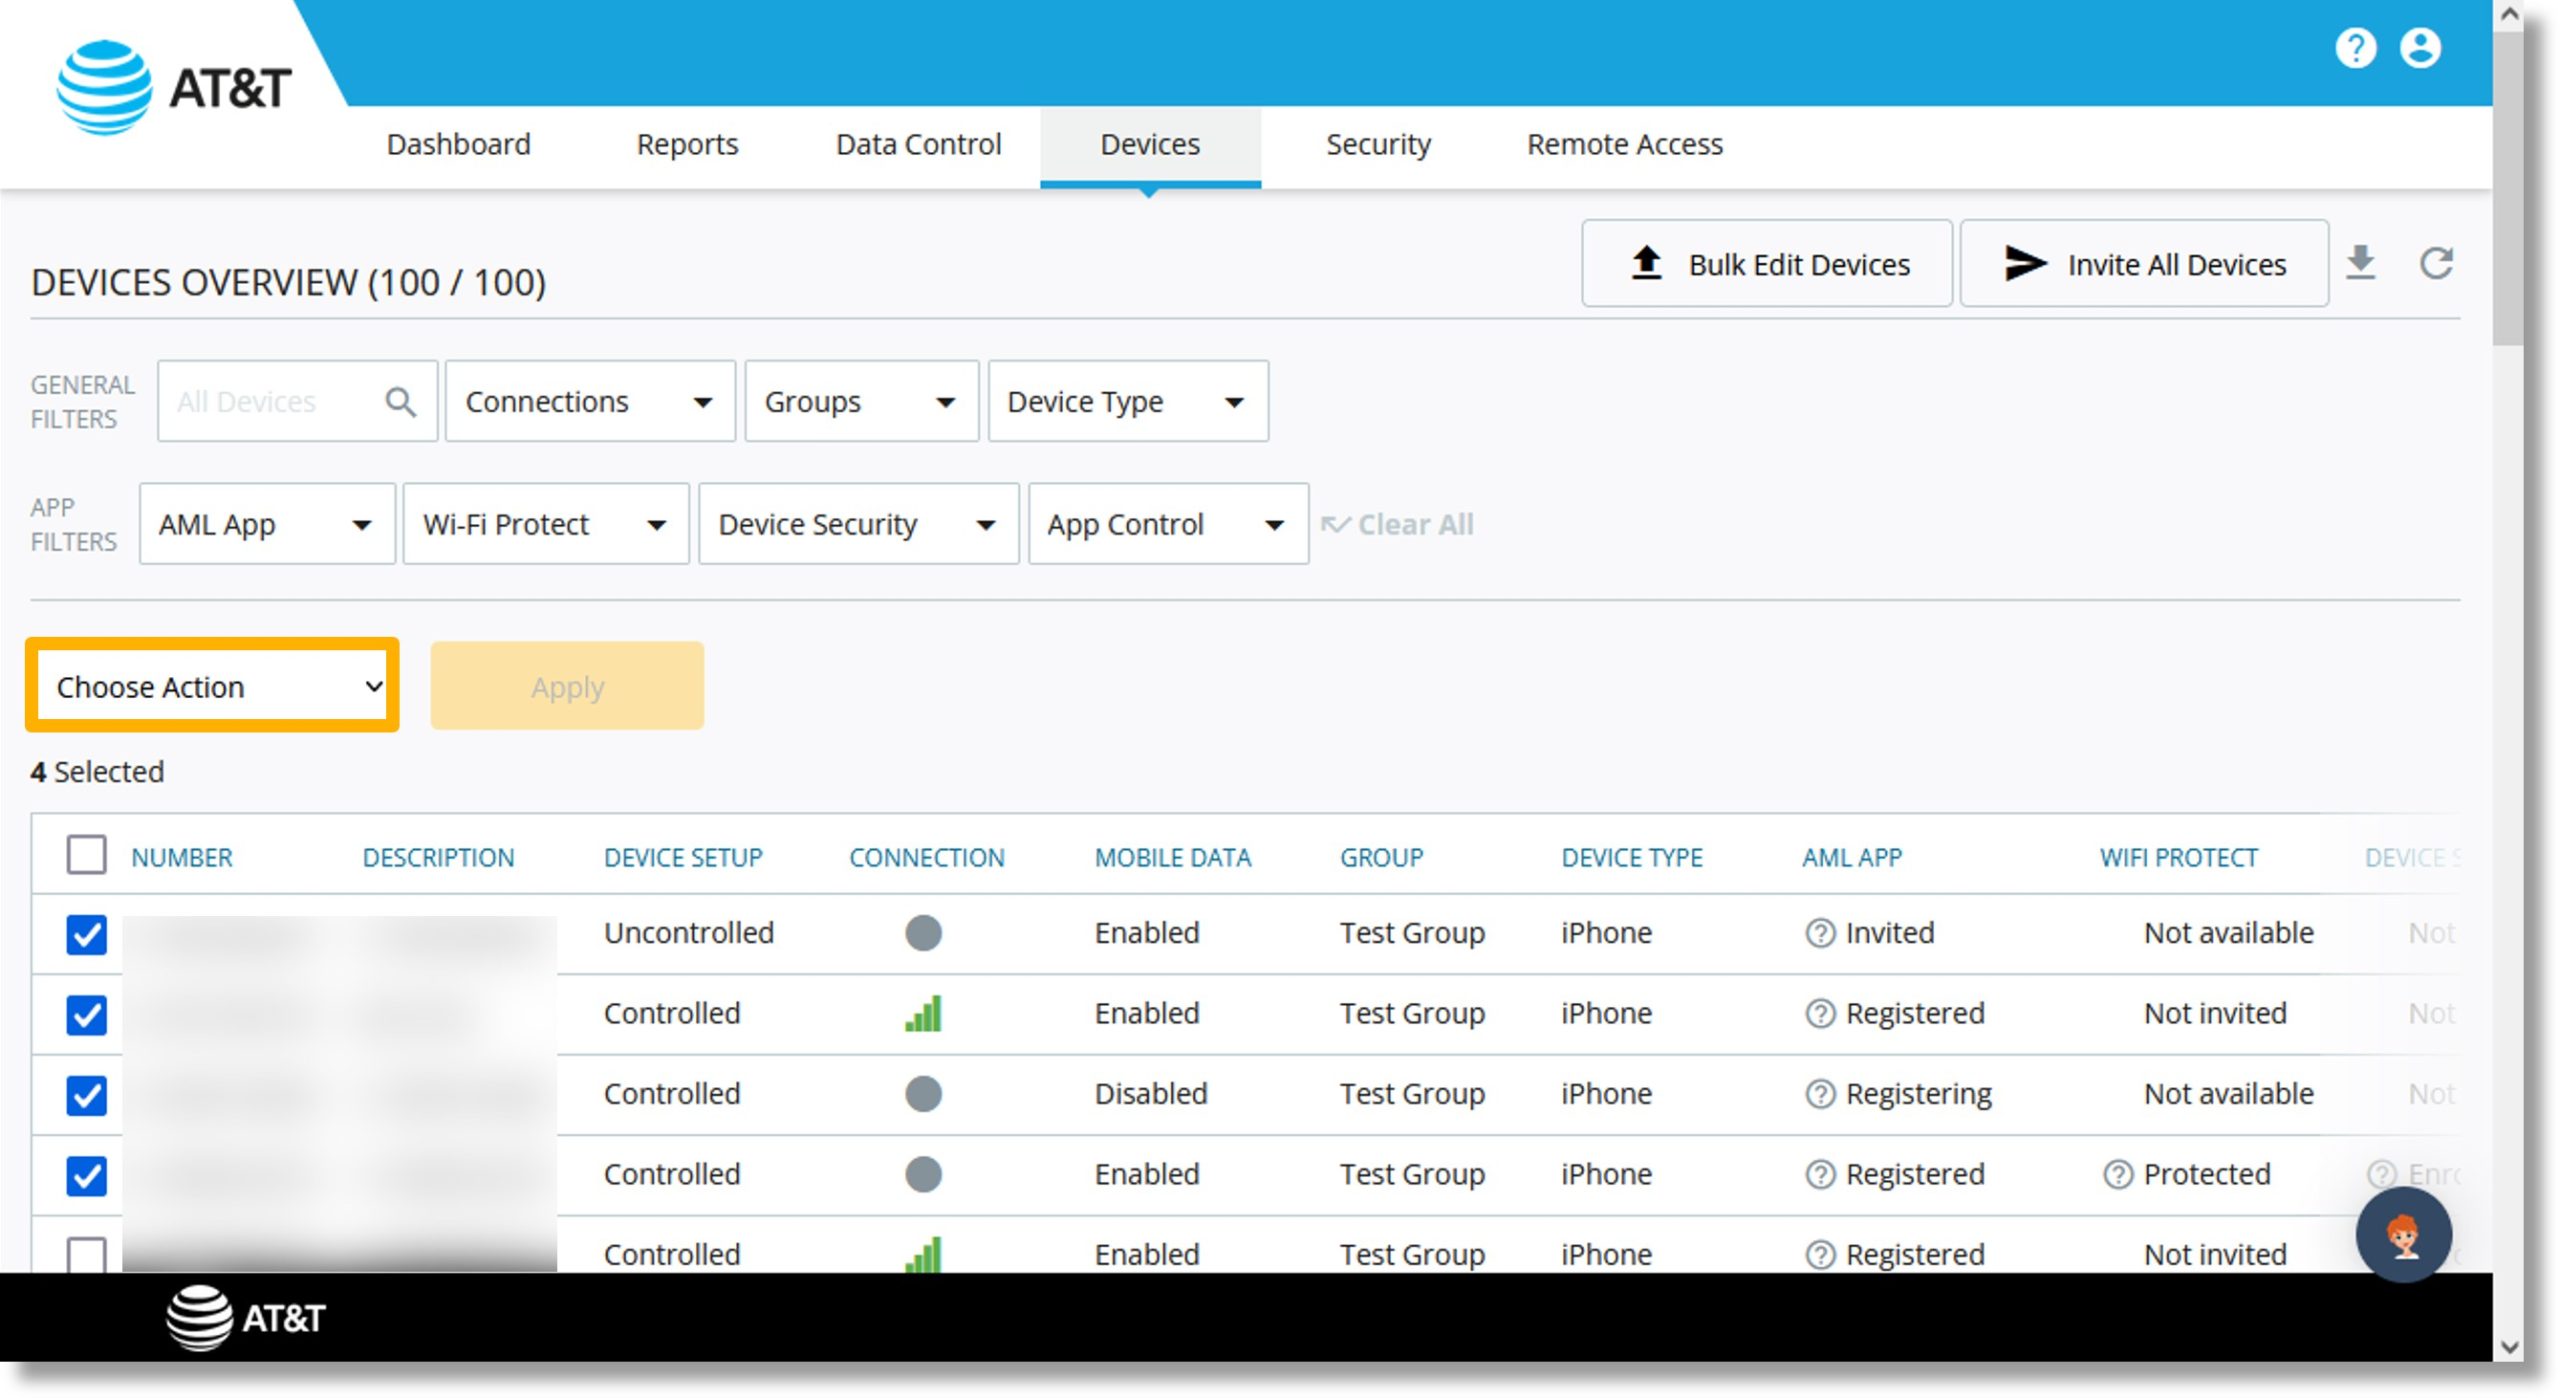Image resolution: width=2560 pixels, height=1398 pixels.
Task: Go to the Data Control tab
Action: [918, 144]
